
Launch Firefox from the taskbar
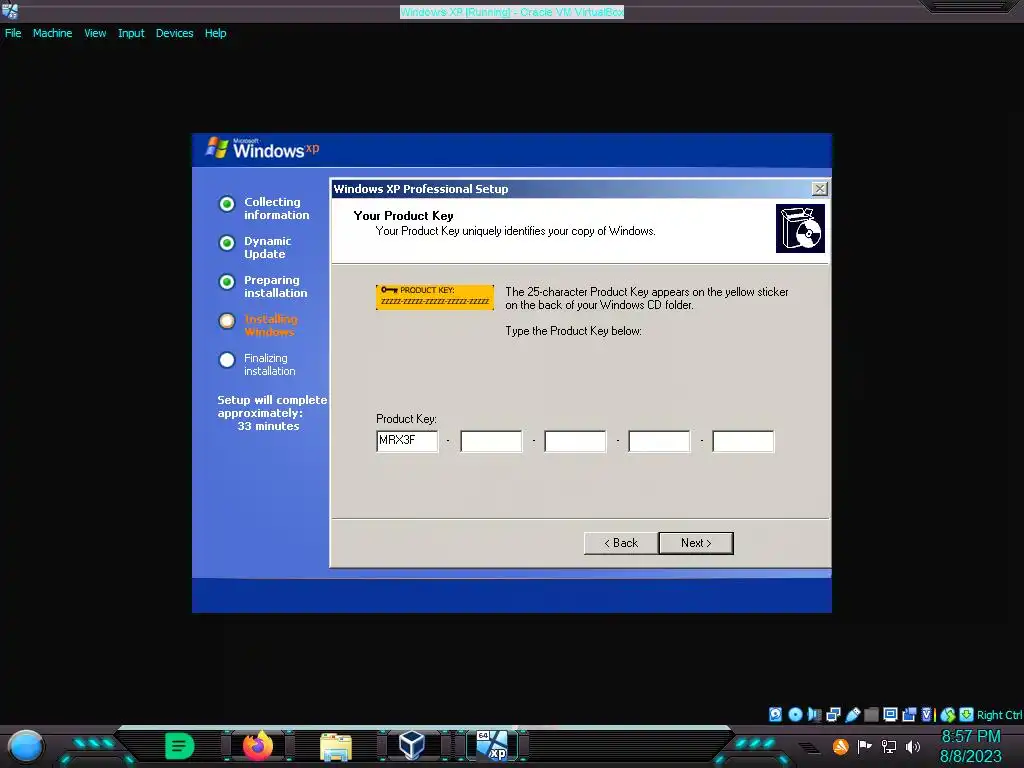coord(258,746)
